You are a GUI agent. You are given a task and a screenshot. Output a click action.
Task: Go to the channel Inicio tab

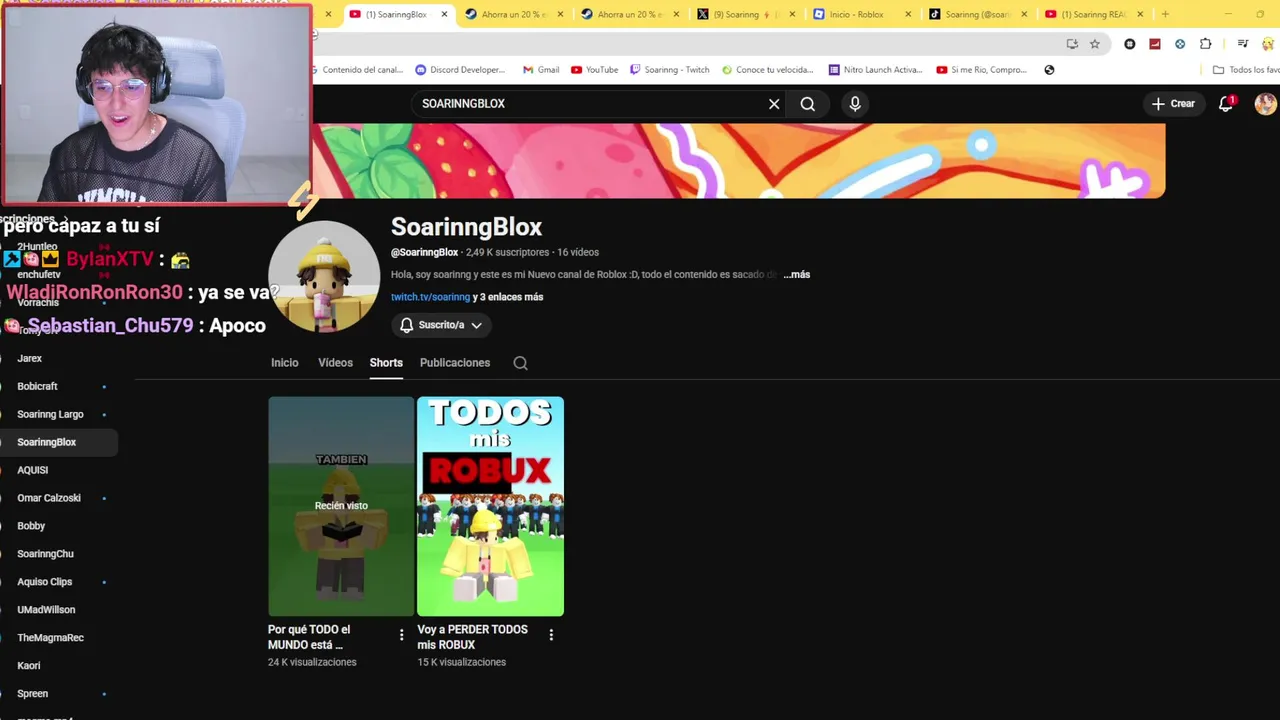tap(285, 363)
